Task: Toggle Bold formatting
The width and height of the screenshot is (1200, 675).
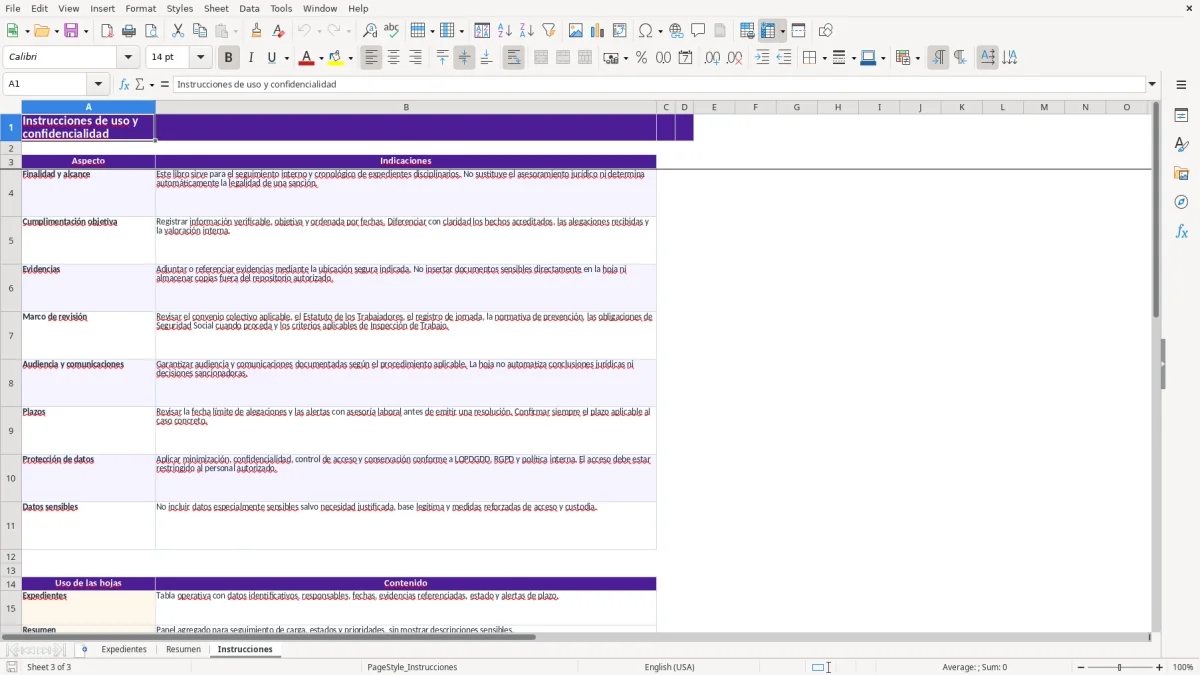Action: point(228,58)
